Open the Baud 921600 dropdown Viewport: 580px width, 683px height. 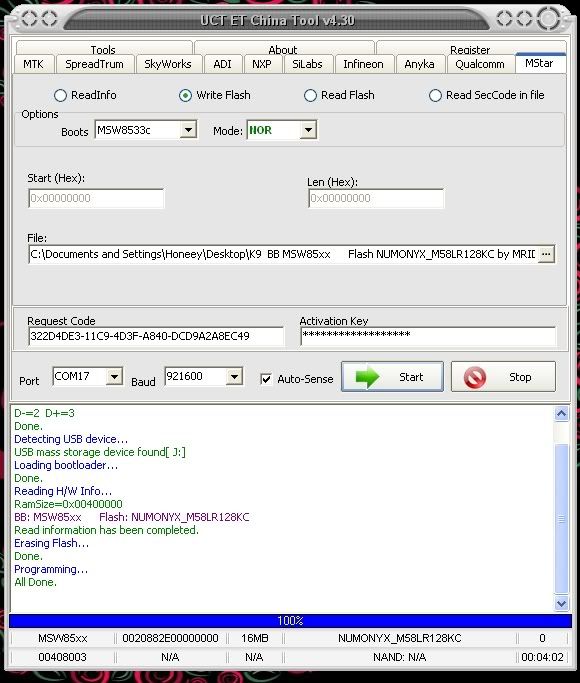[x=234, y=376]
